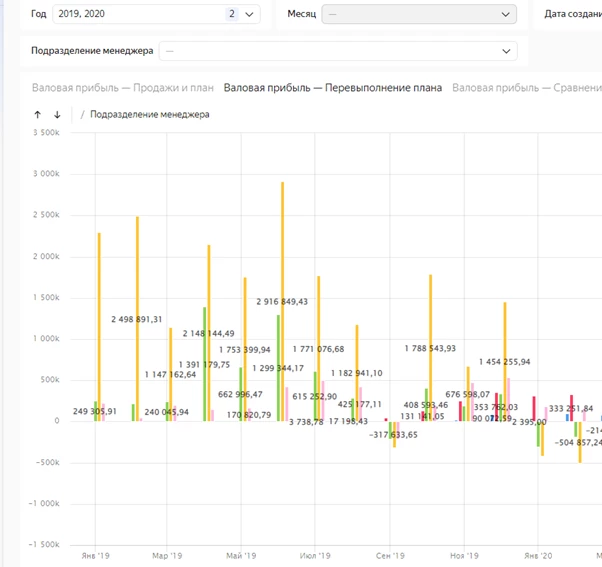
Task: Click data label 1 182 941,10
Action: [357, 374]
